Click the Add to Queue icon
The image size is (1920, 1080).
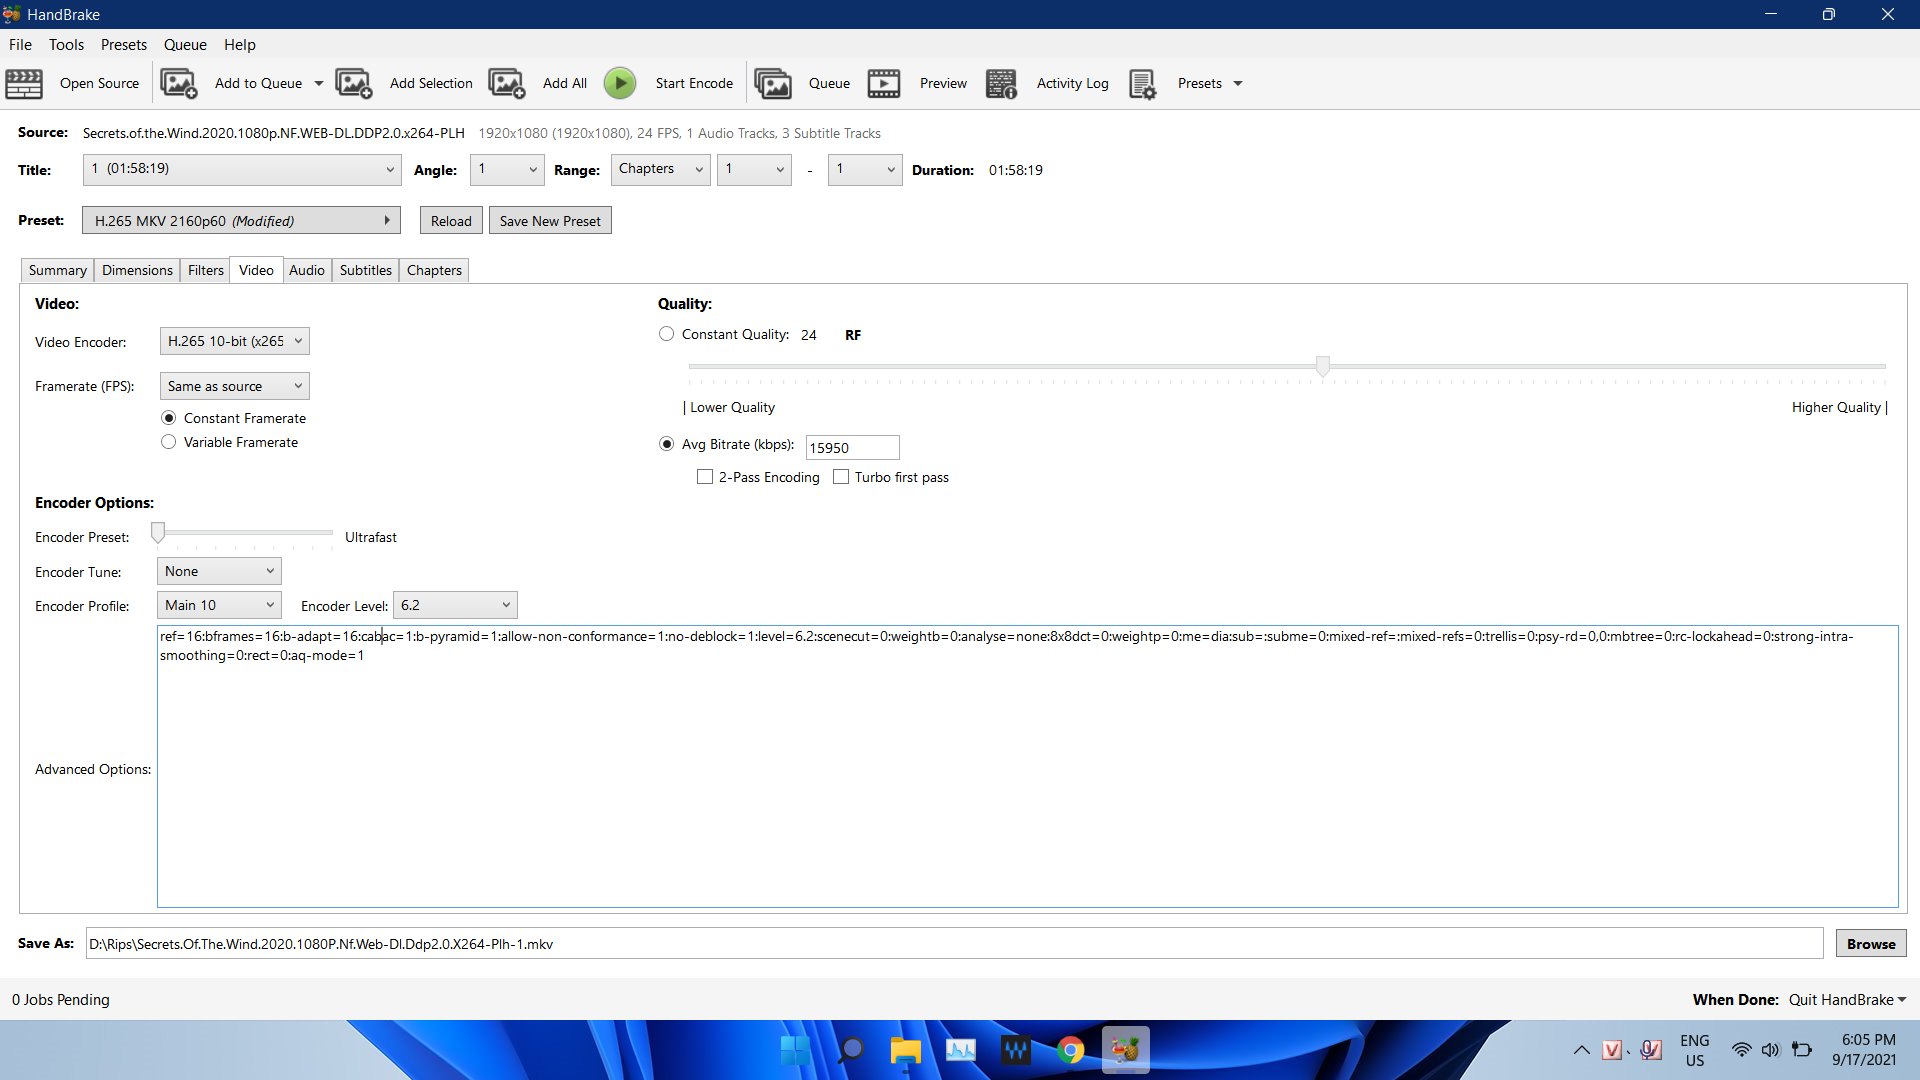179,84
